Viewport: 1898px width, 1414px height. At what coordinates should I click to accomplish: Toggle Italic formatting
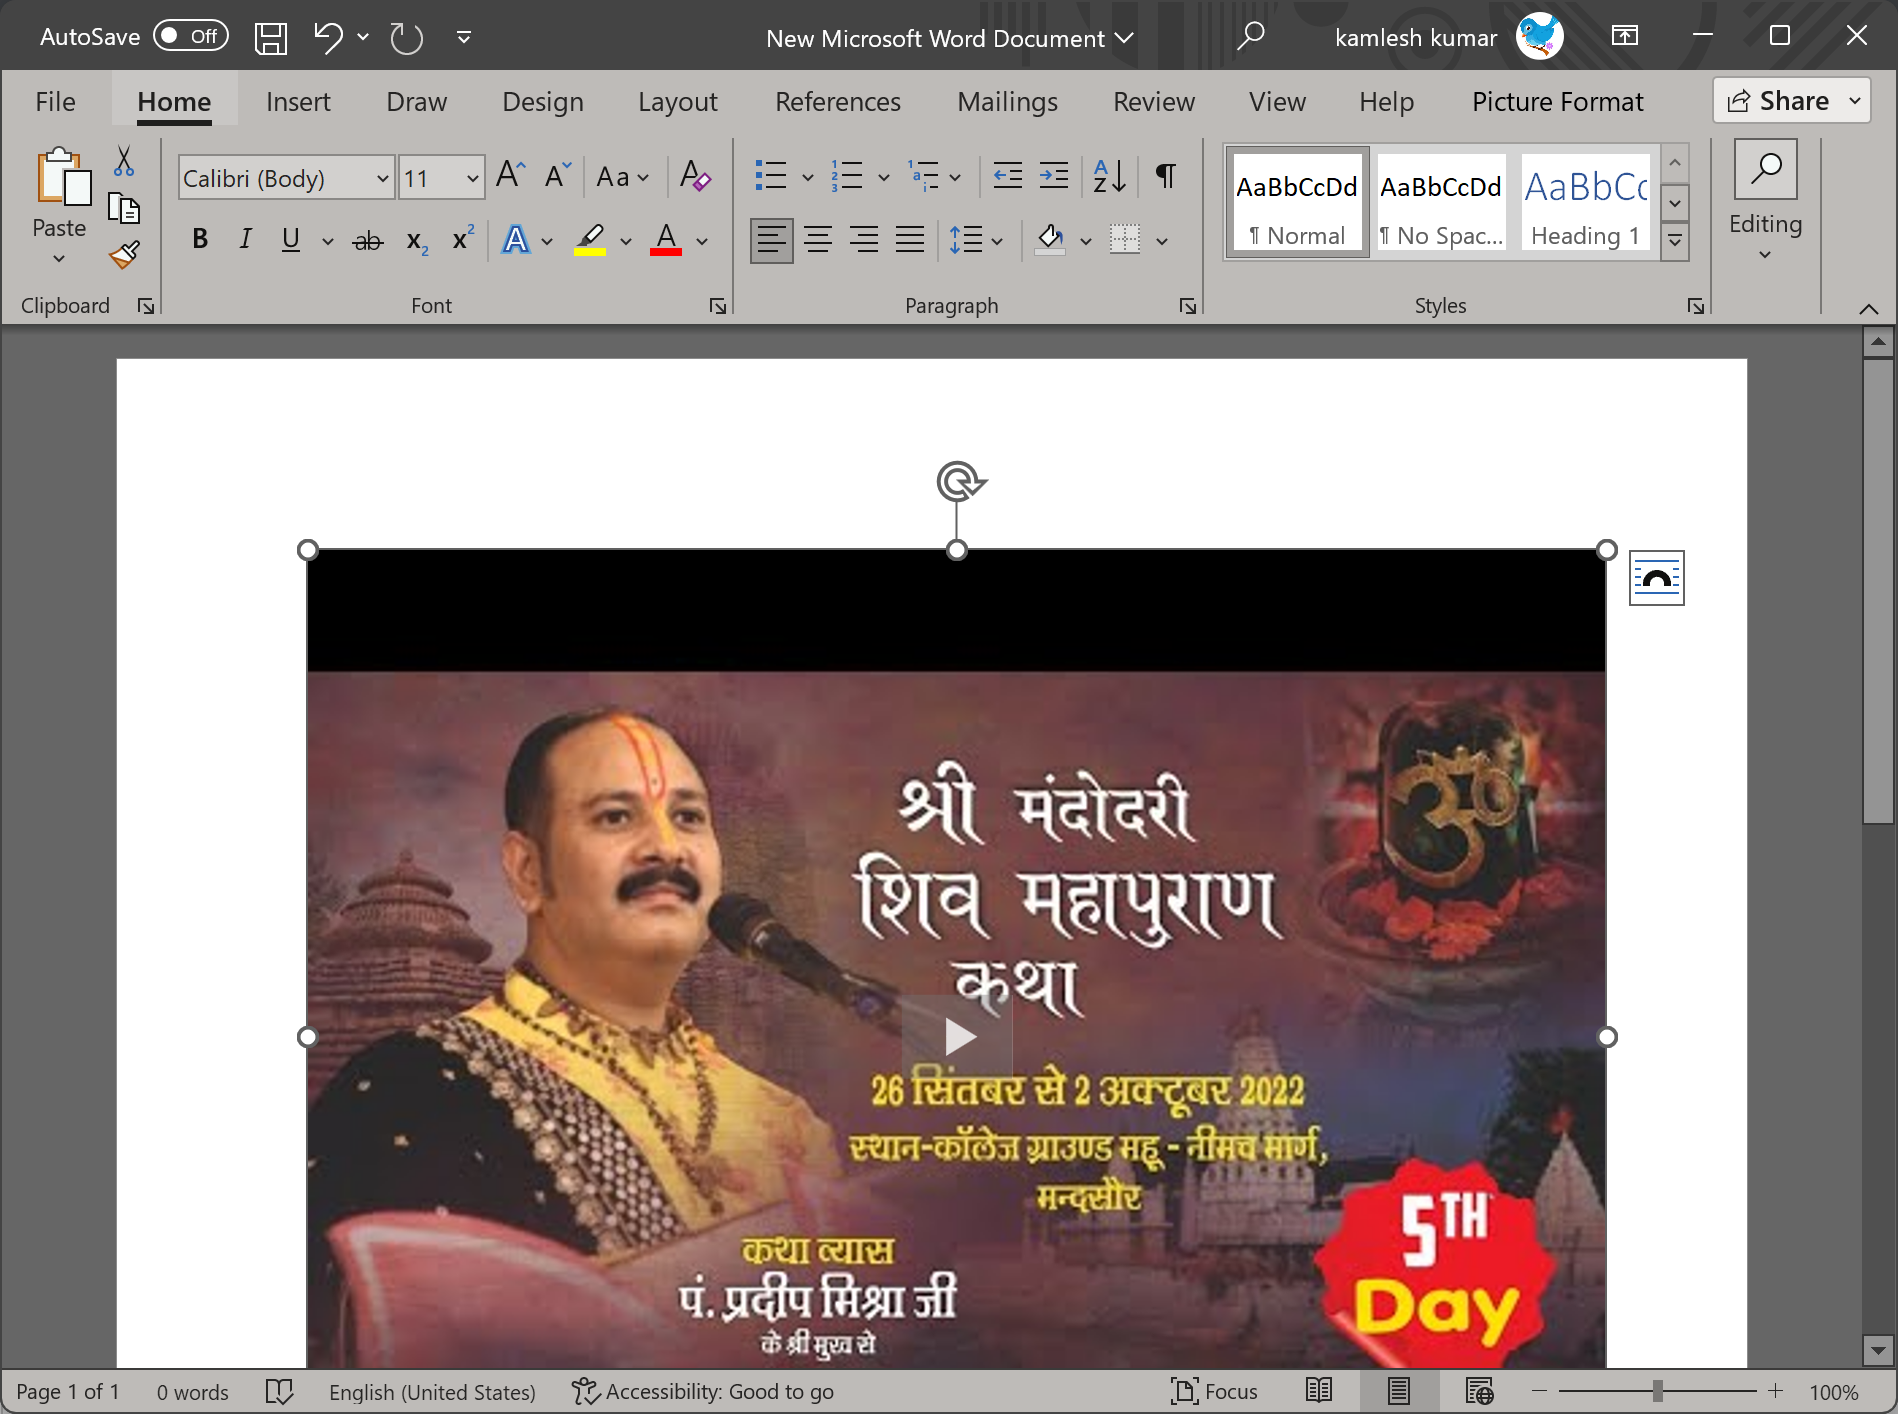pos(245,240)
